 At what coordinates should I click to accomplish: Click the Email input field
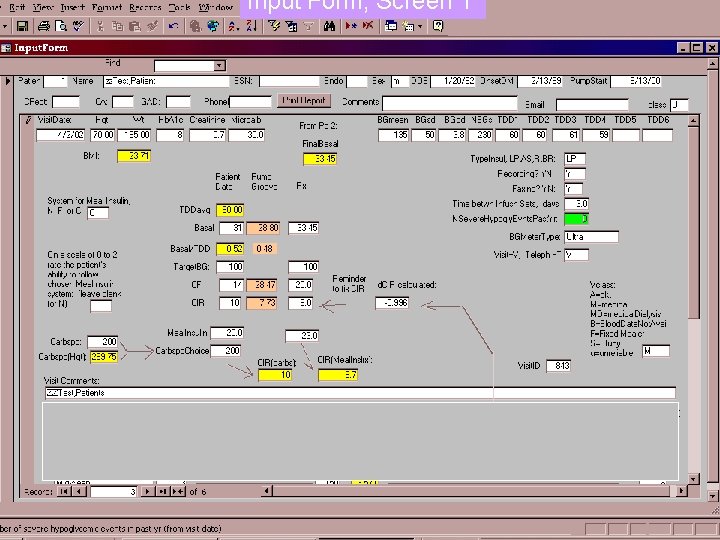[592, 105]
